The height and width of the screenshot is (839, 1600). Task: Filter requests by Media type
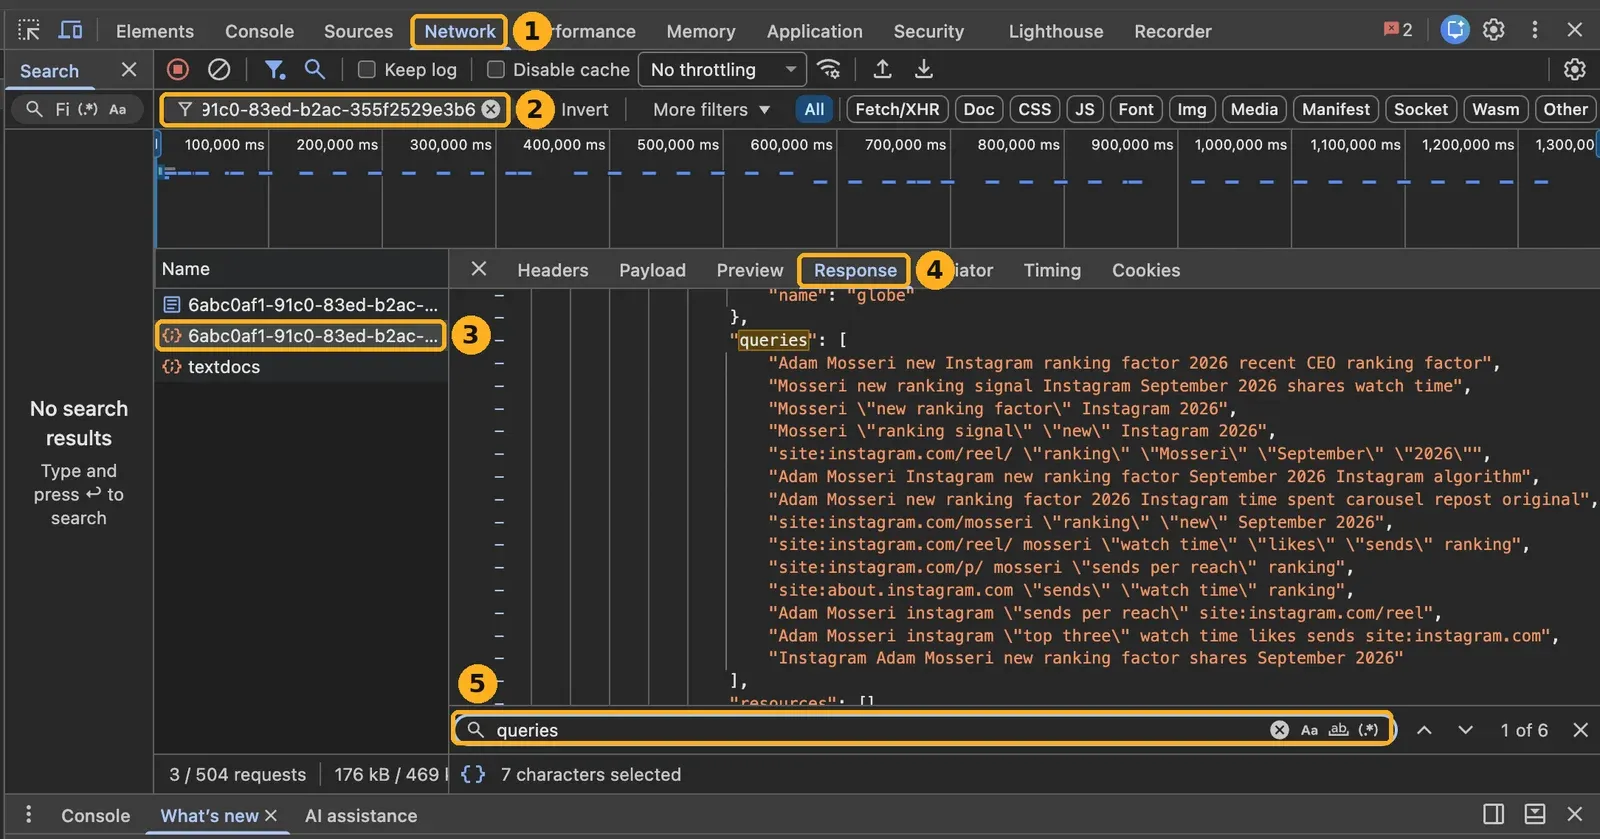[1254, 109]
